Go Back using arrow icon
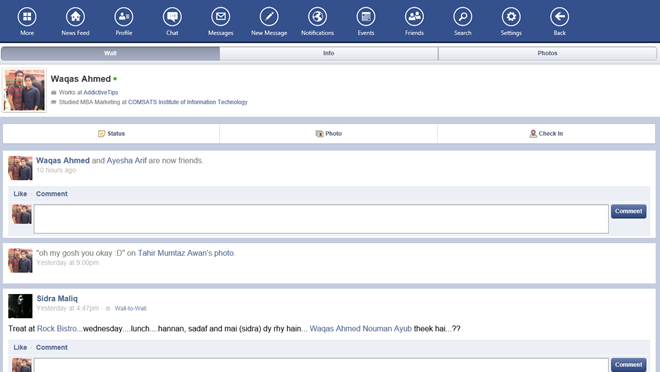The height and width of the screenshot is (372, 660). (x=559, y=17)
